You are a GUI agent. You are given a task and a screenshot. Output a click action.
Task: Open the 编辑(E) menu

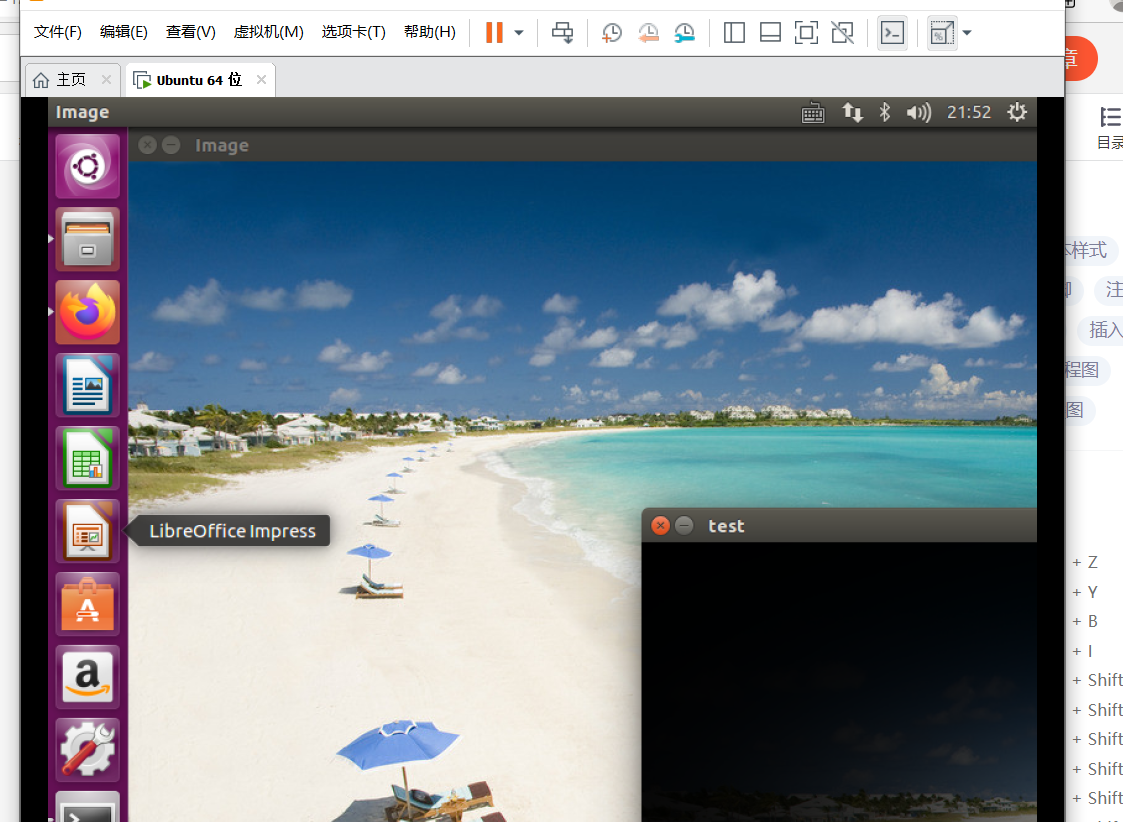click(124, 32)
